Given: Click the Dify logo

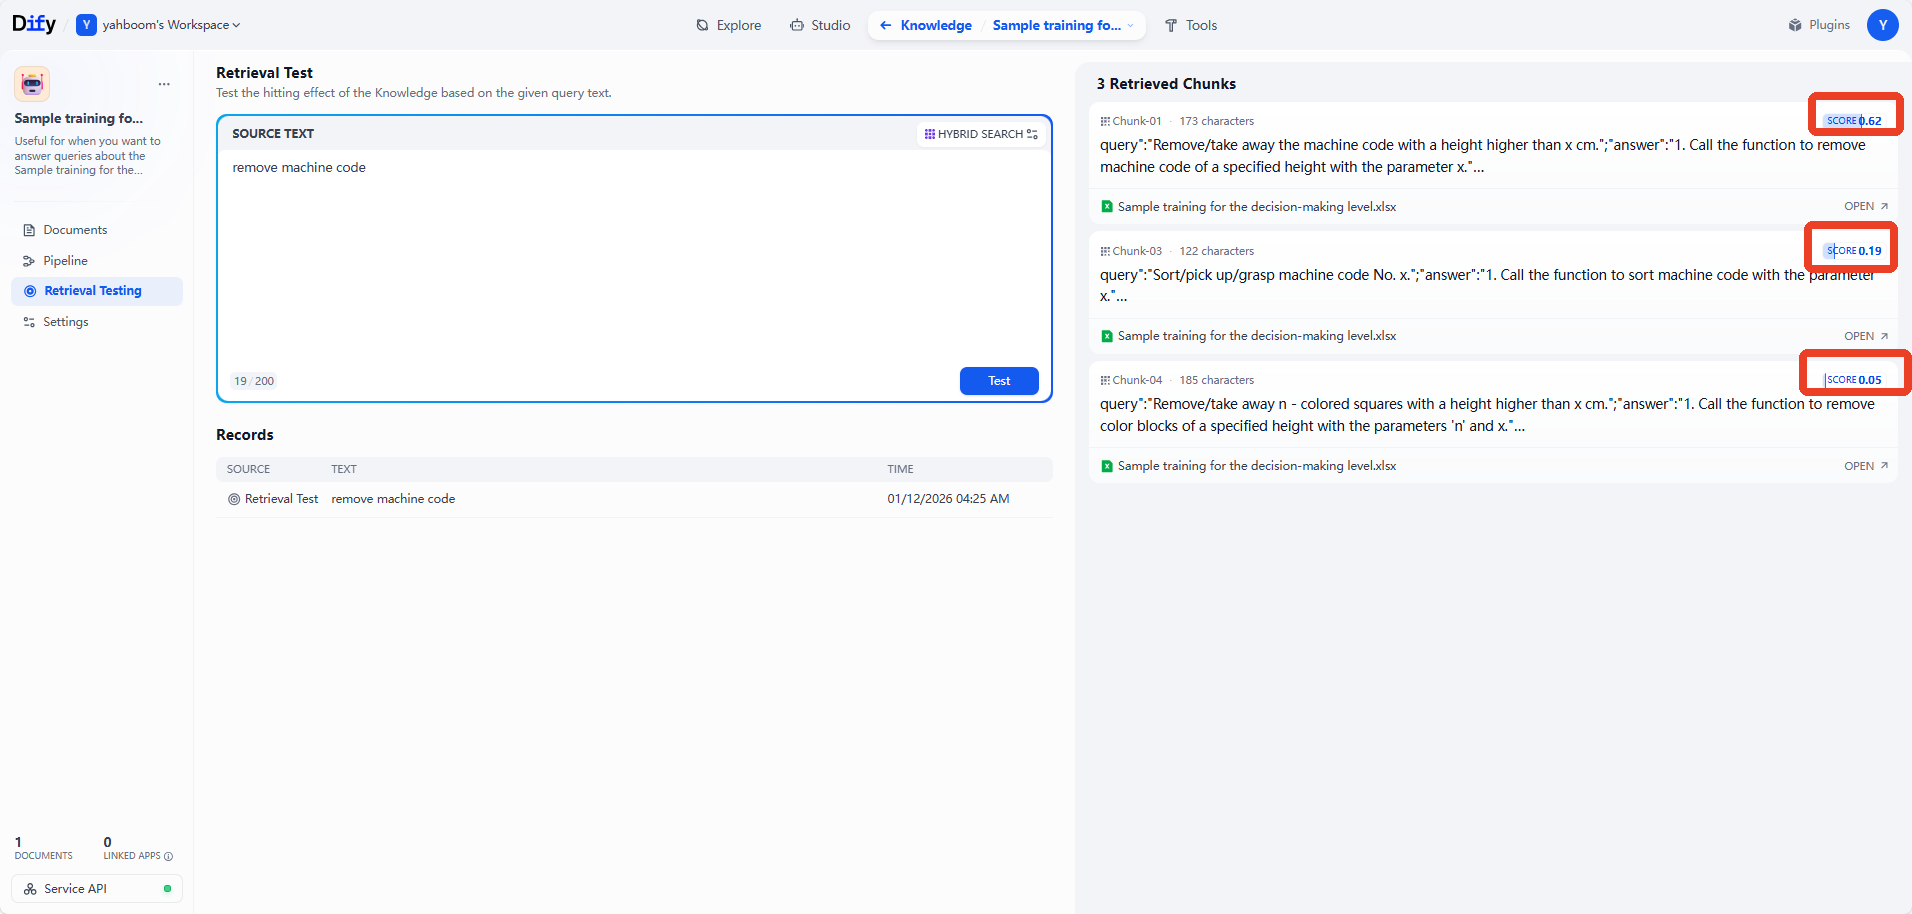Looking at the screenshot, I should tap(34, 24).
